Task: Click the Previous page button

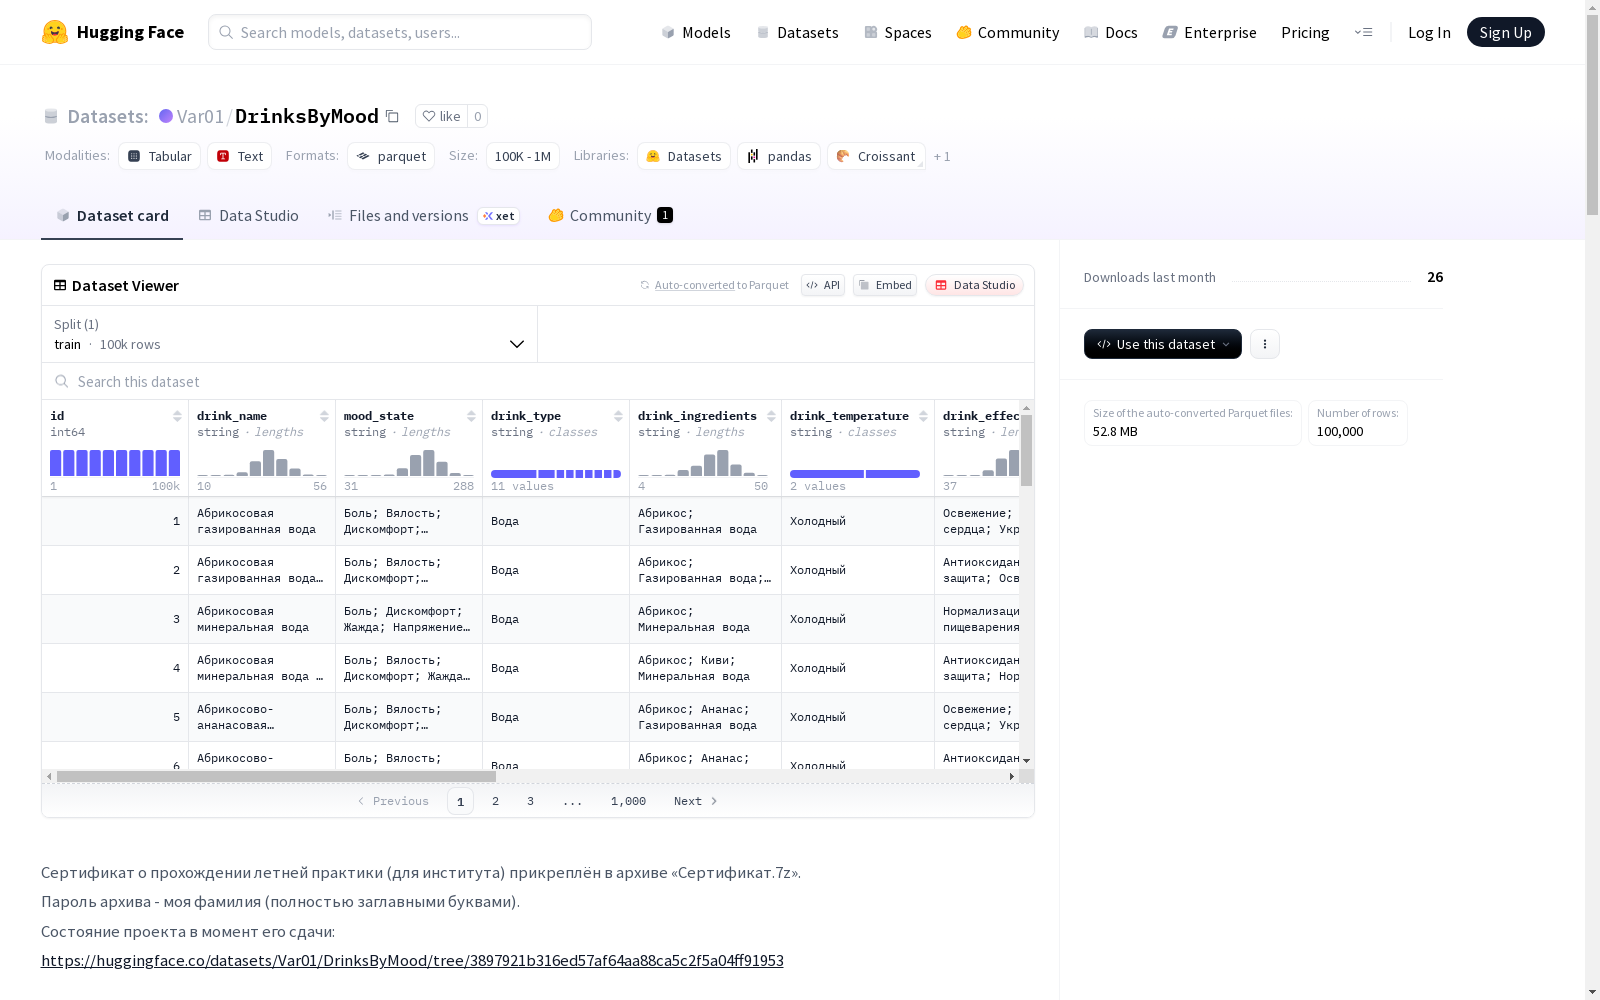Action: tap(393, 801)
